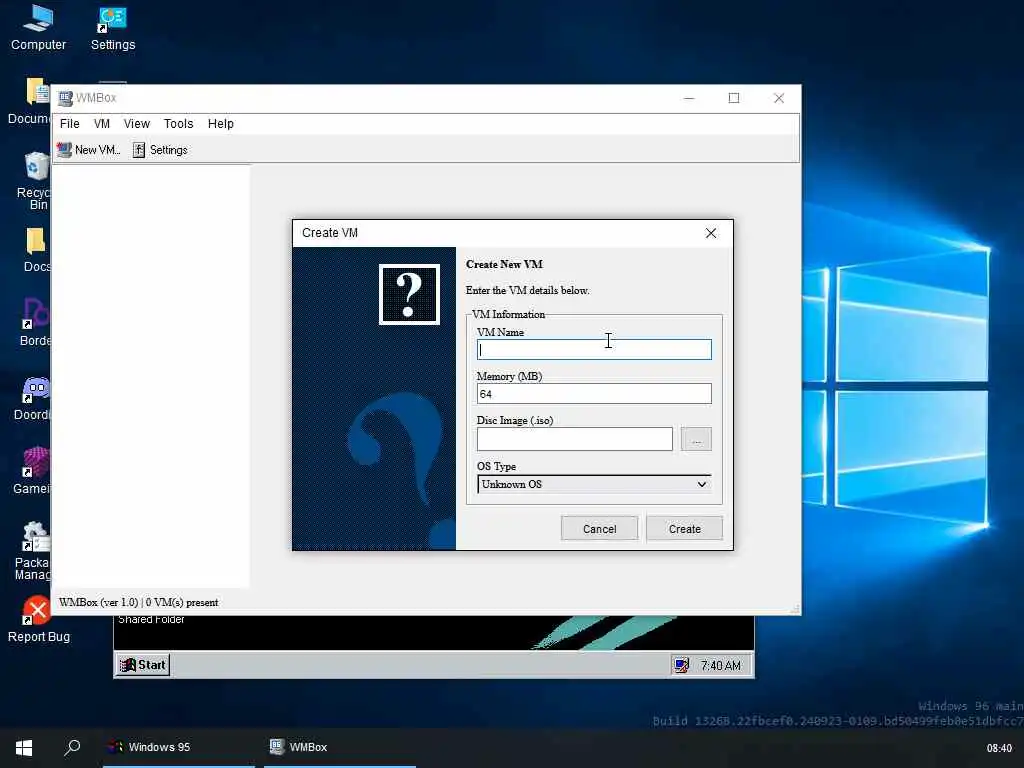Open the Documents folder icon on the desktop

point(31,101)
